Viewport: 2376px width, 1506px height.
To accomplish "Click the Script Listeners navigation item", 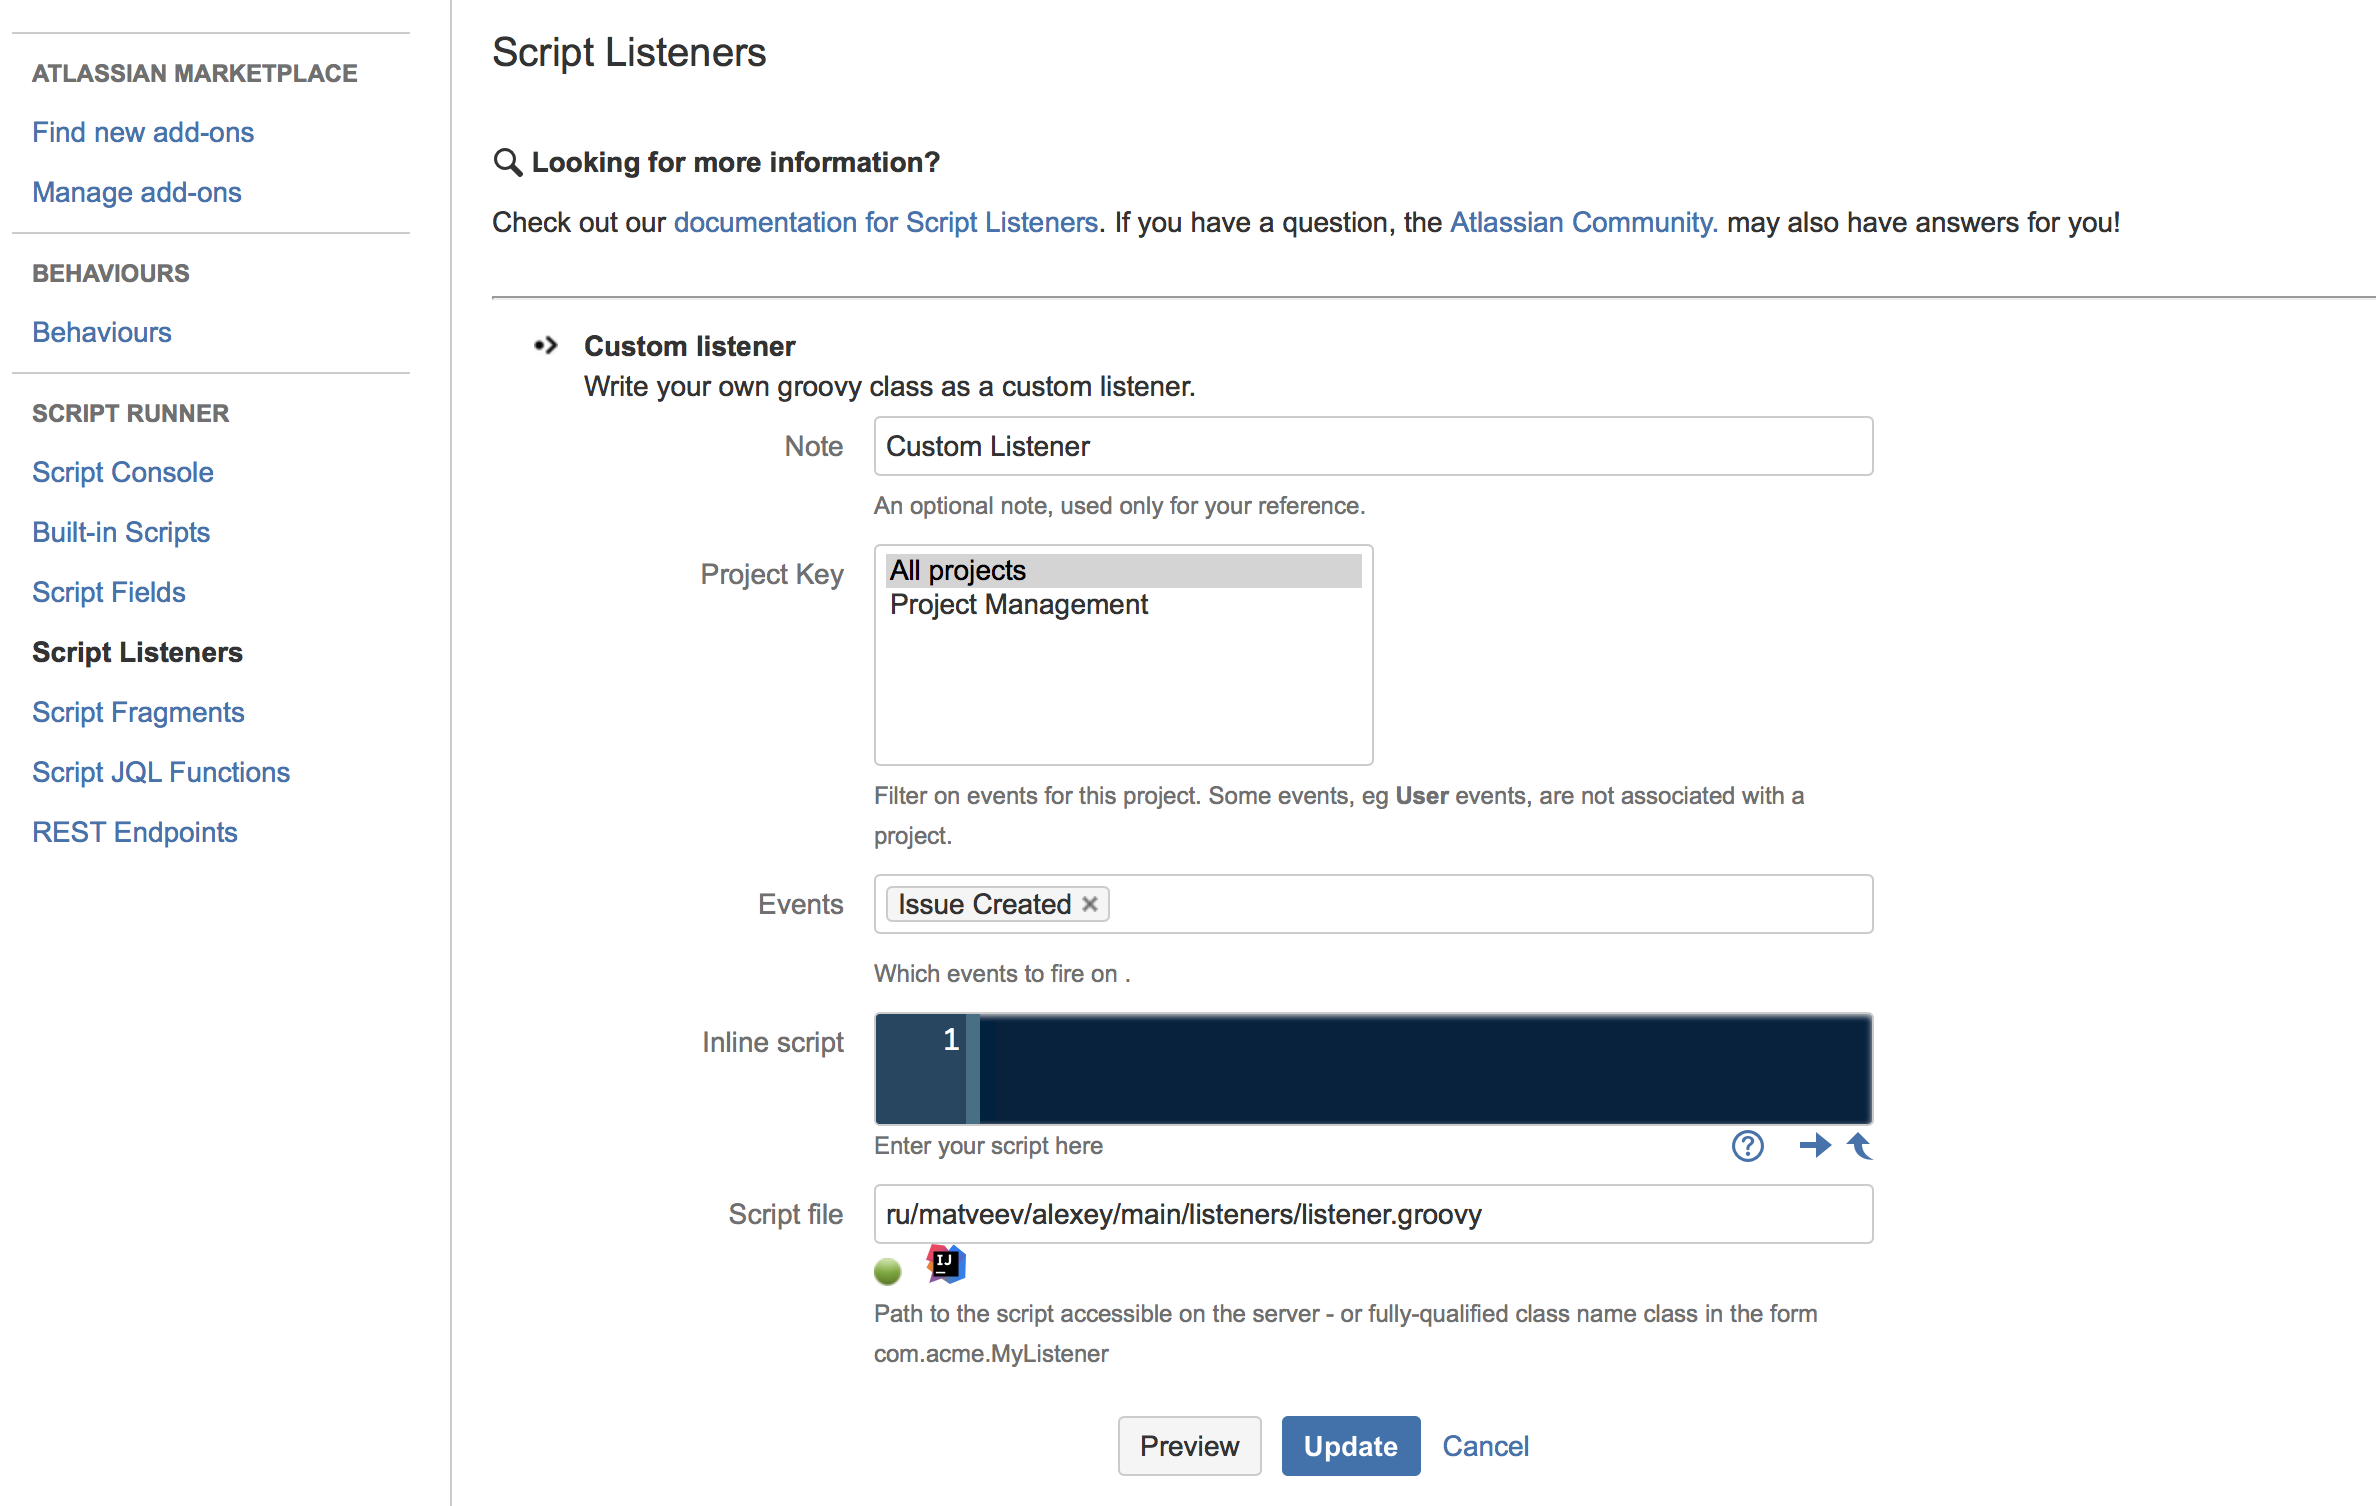I will coord(137,651).
